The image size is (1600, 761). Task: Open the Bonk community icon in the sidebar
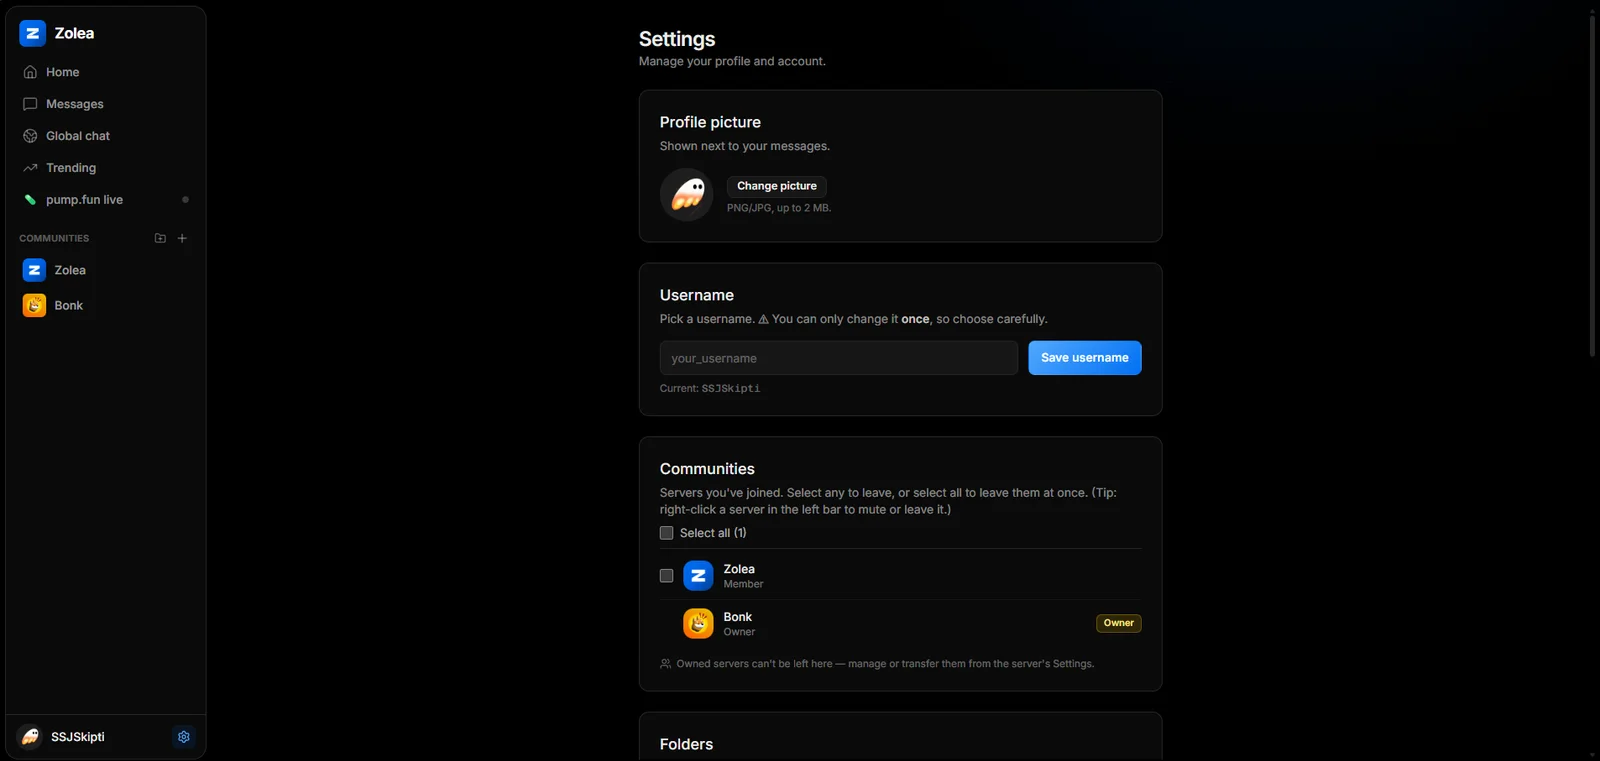[34, 306]
